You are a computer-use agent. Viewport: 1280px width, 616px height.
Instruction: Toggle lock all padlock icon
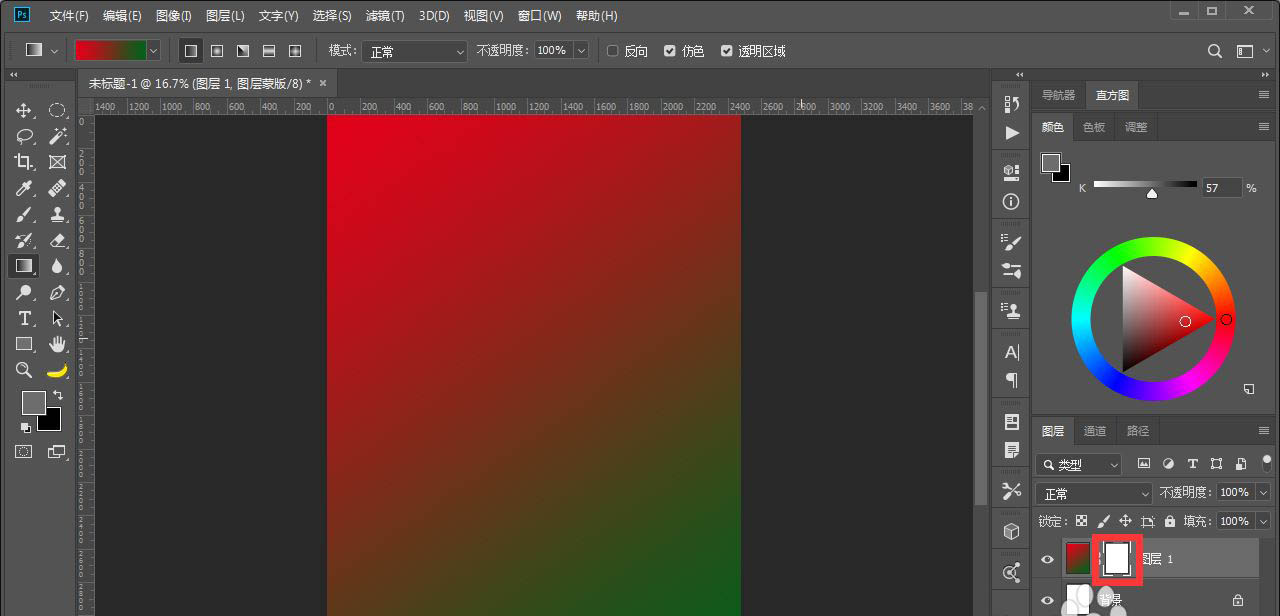click(x=1169, y=521)
